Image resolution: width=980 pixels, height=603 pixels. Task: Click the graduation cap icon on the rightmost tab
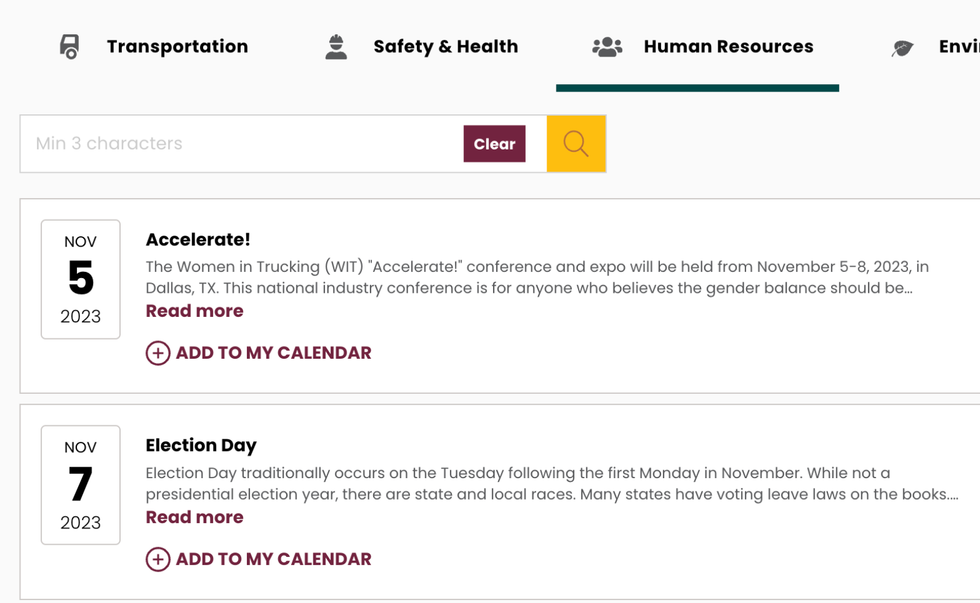pos(902,46)
